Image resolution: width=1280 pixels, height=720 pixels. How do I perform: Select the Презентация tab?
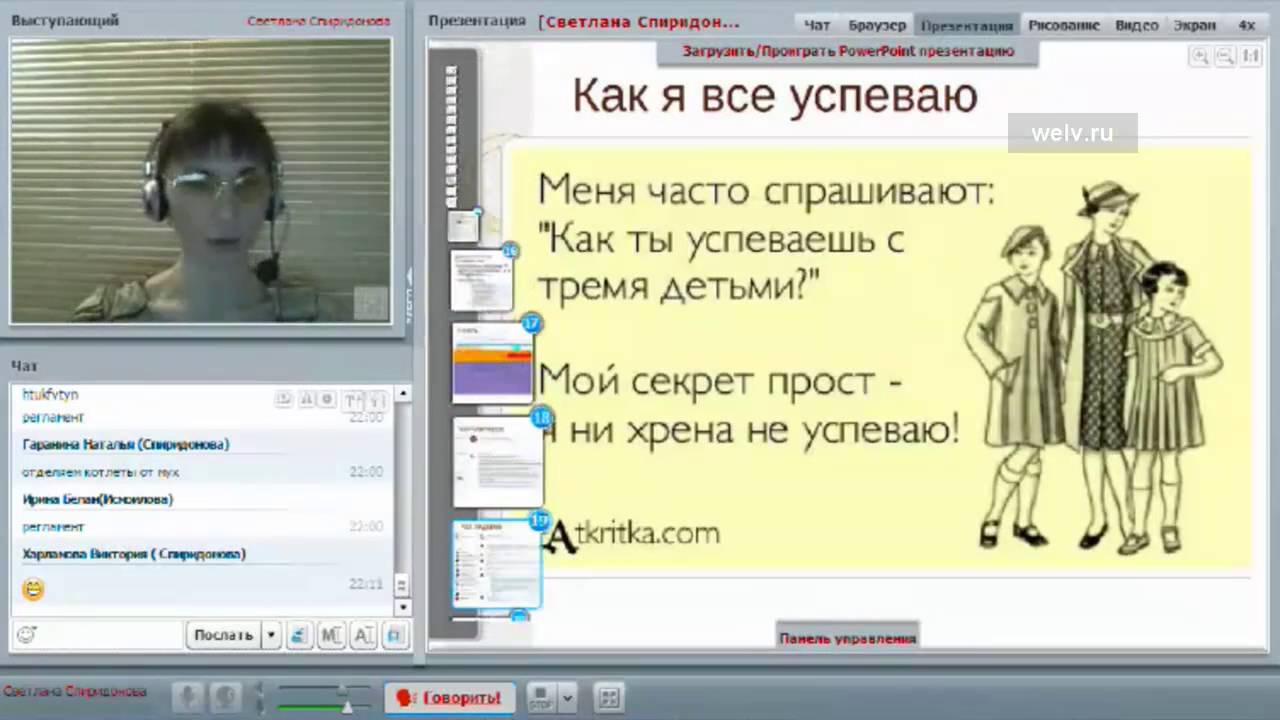coord(967,25)
